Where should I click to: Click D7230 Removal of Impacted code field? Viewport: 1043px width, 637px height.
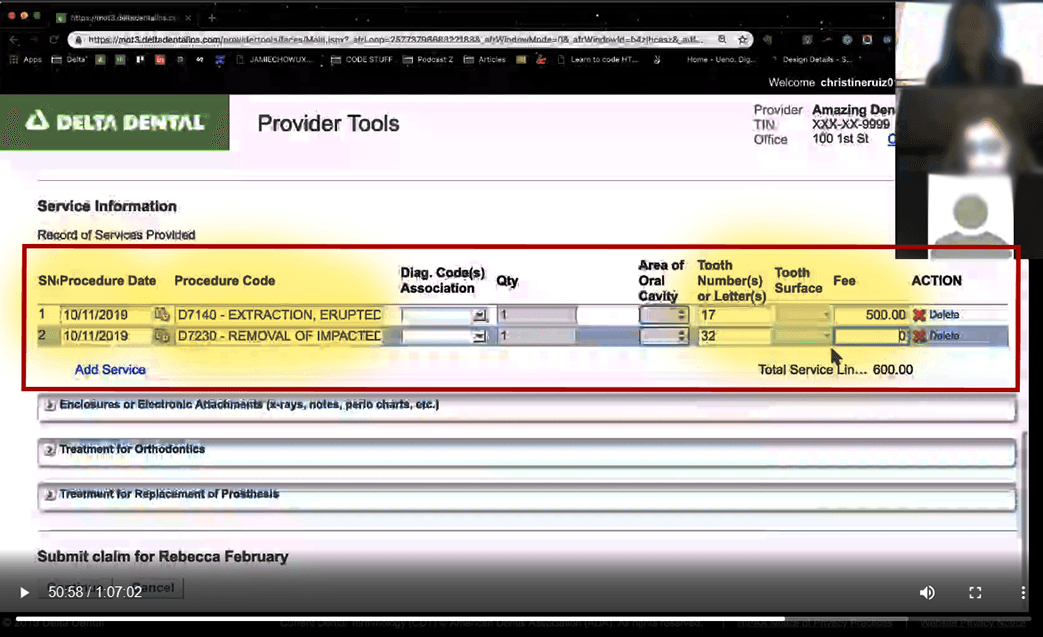click(x=279, y=336)
